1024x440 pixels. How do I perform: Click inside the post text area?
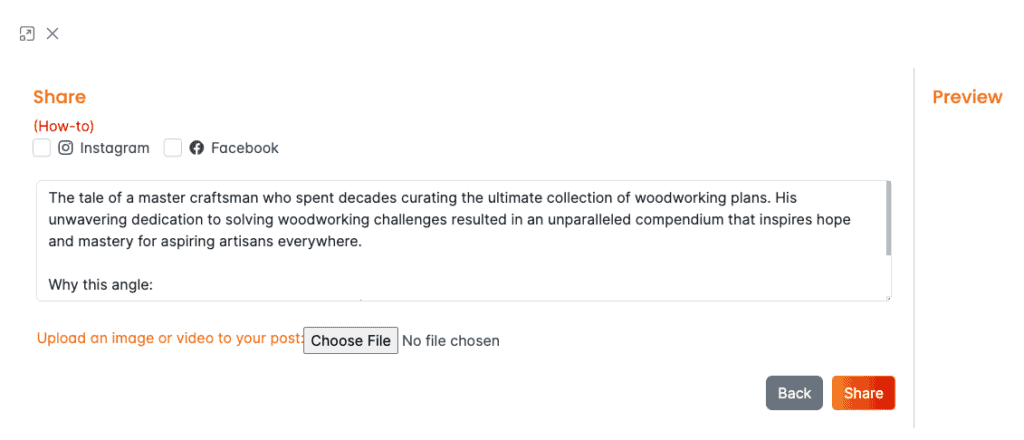pyautogui.click(x=464, y=241)
